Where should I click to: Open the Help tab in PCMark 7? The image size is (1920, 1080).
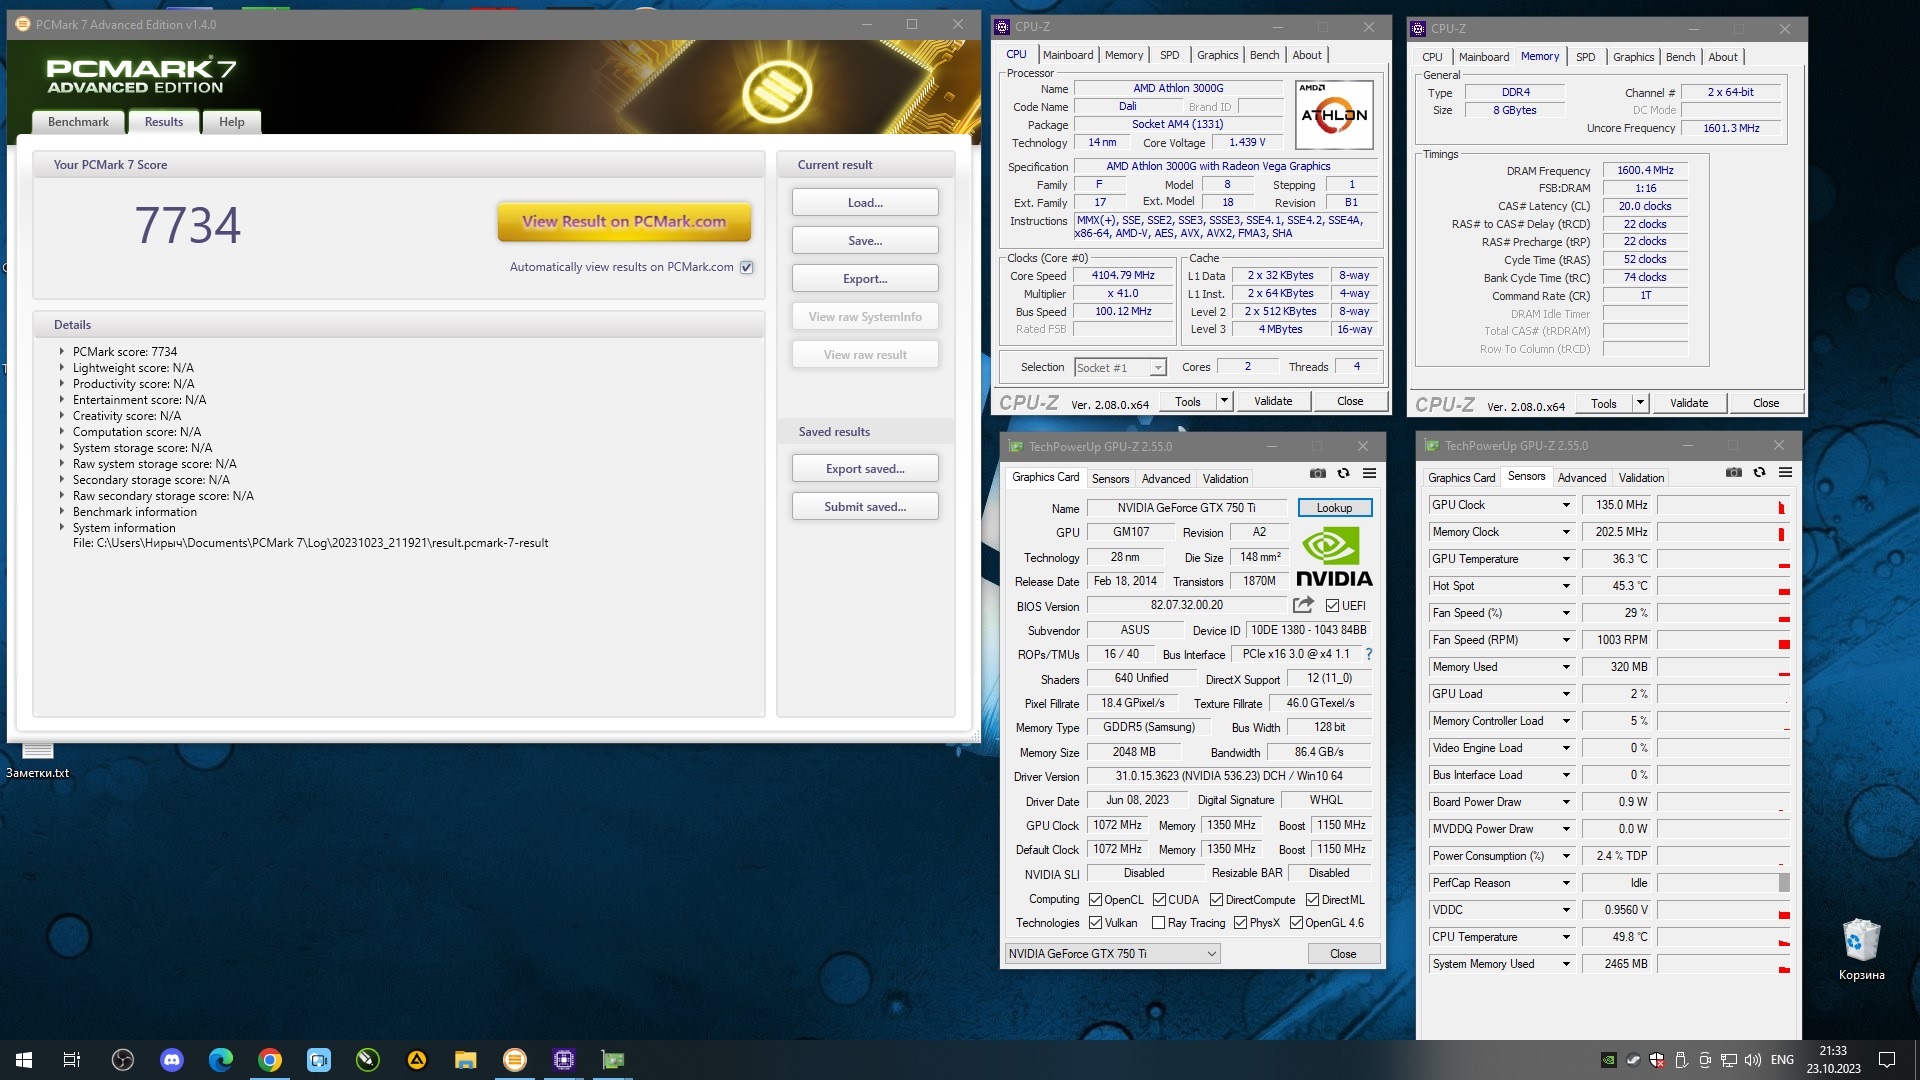232,122
